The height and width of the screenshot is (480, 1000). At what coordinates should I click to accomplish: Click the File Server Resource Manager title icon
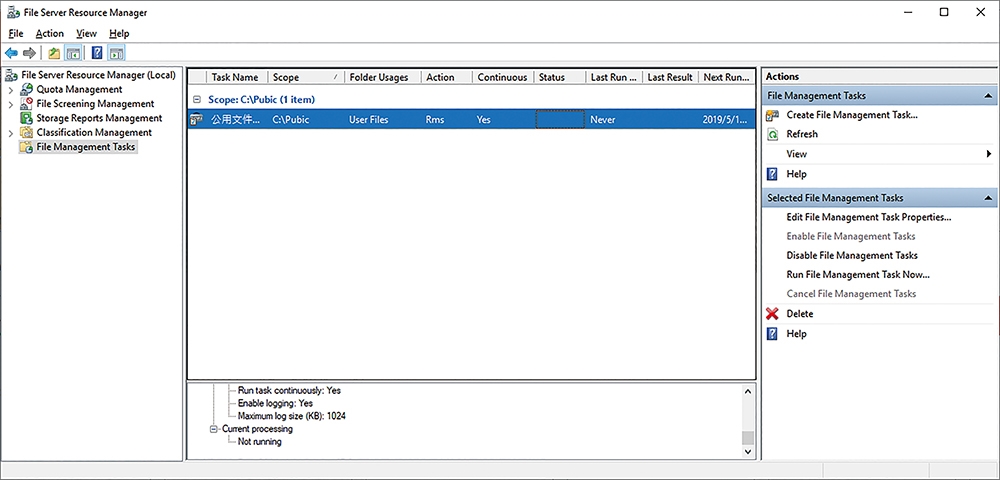tap(13, 12)
